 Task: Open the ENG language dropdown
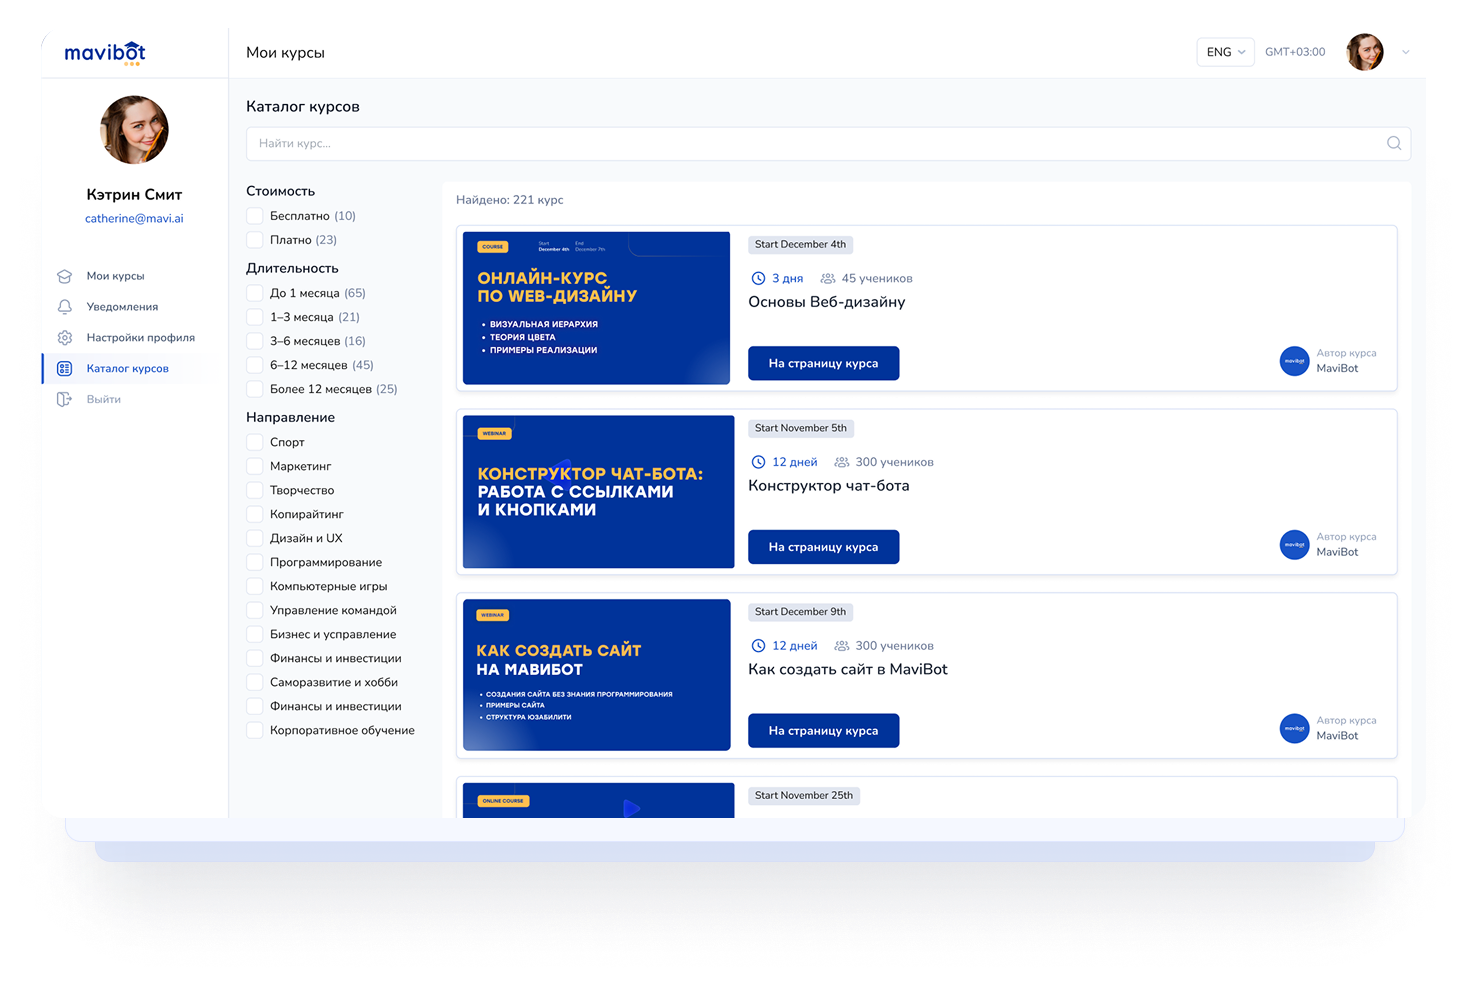pyautogui.click(x=1225, y=52)
